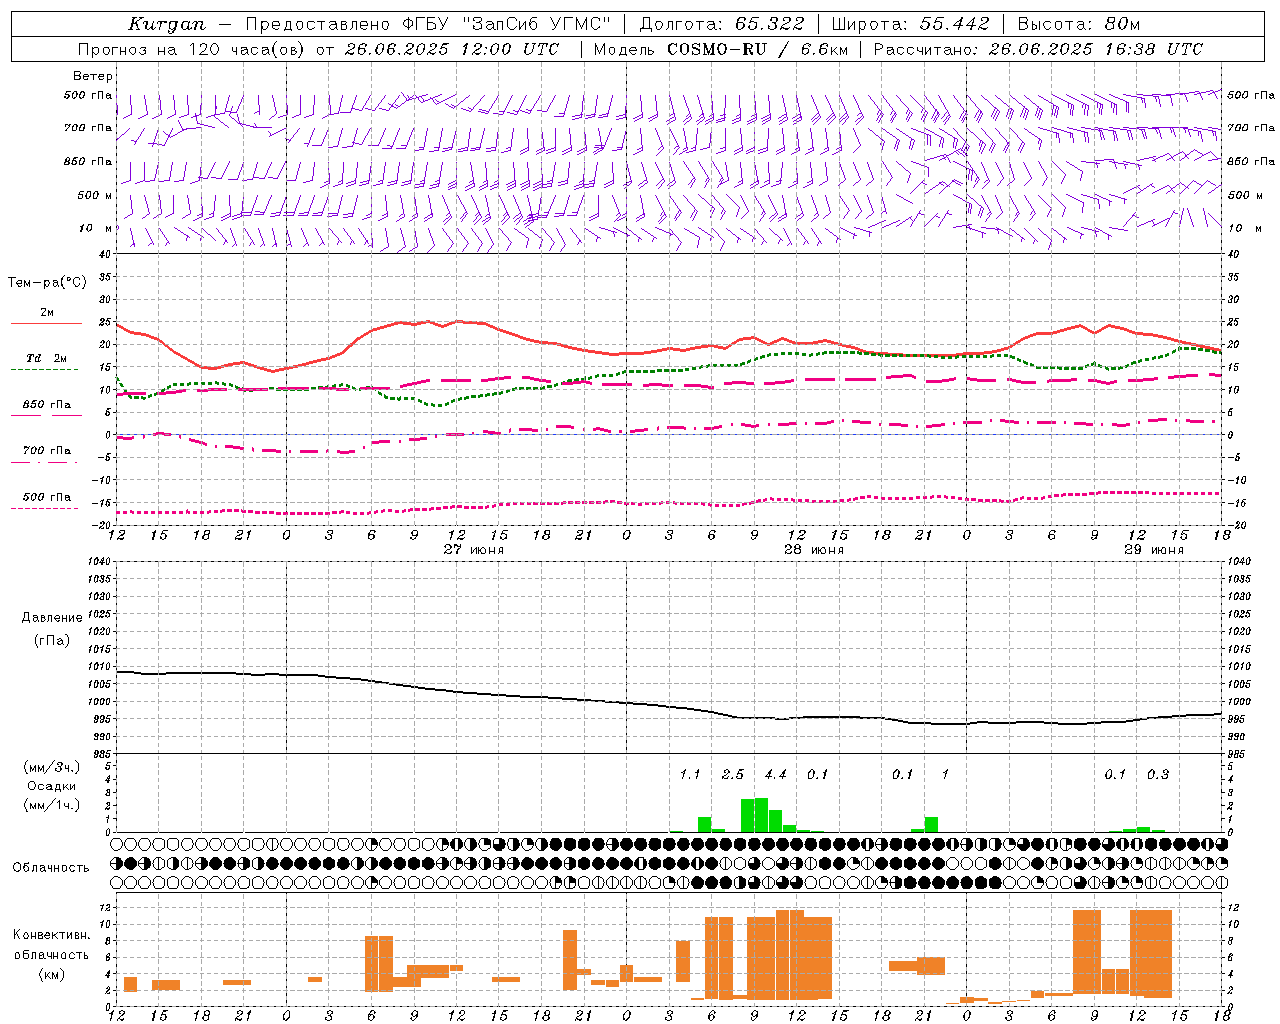Image resolution: width=1280 pixels, height=1024 pixels.
Task: Click the 'Td 2м' dew point legend
Action: click(46, 358)
